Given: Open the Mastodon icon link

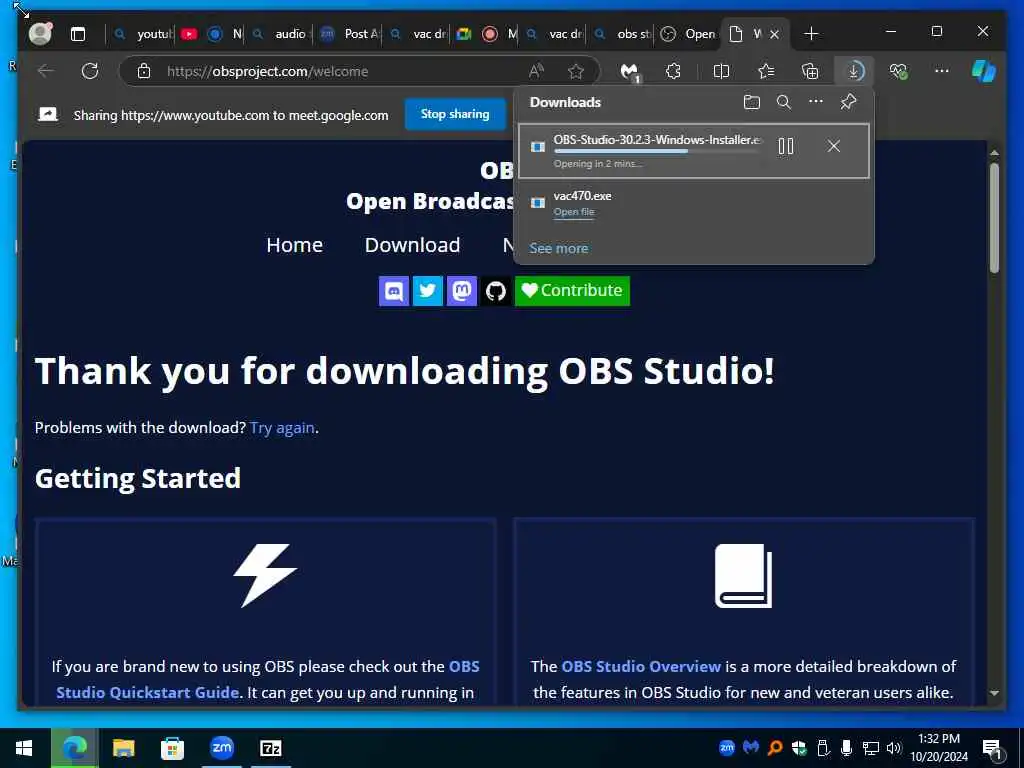Looking at the screenshot, I should (x=462, y=291).
